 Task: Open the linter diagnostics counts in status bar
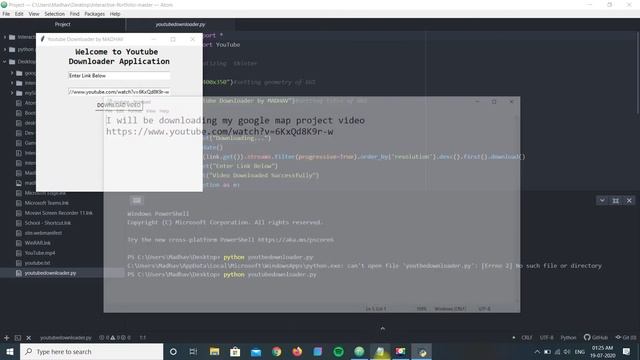click(x=115, y=338)
